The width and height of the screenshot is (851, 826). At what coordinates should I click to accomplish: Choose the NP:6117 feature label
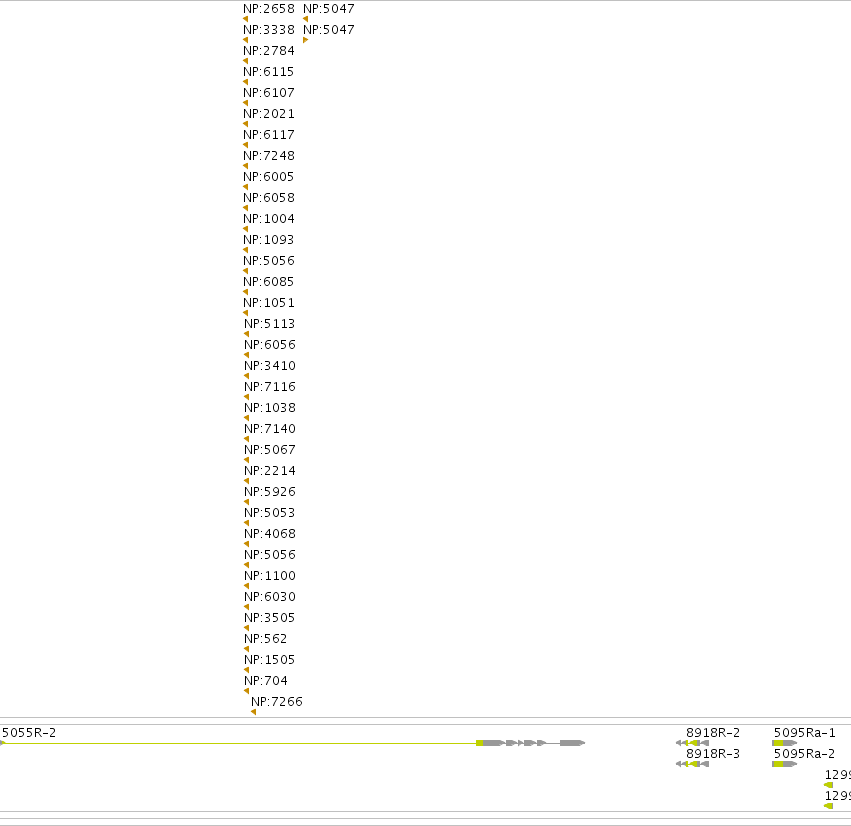click(269, 135)
